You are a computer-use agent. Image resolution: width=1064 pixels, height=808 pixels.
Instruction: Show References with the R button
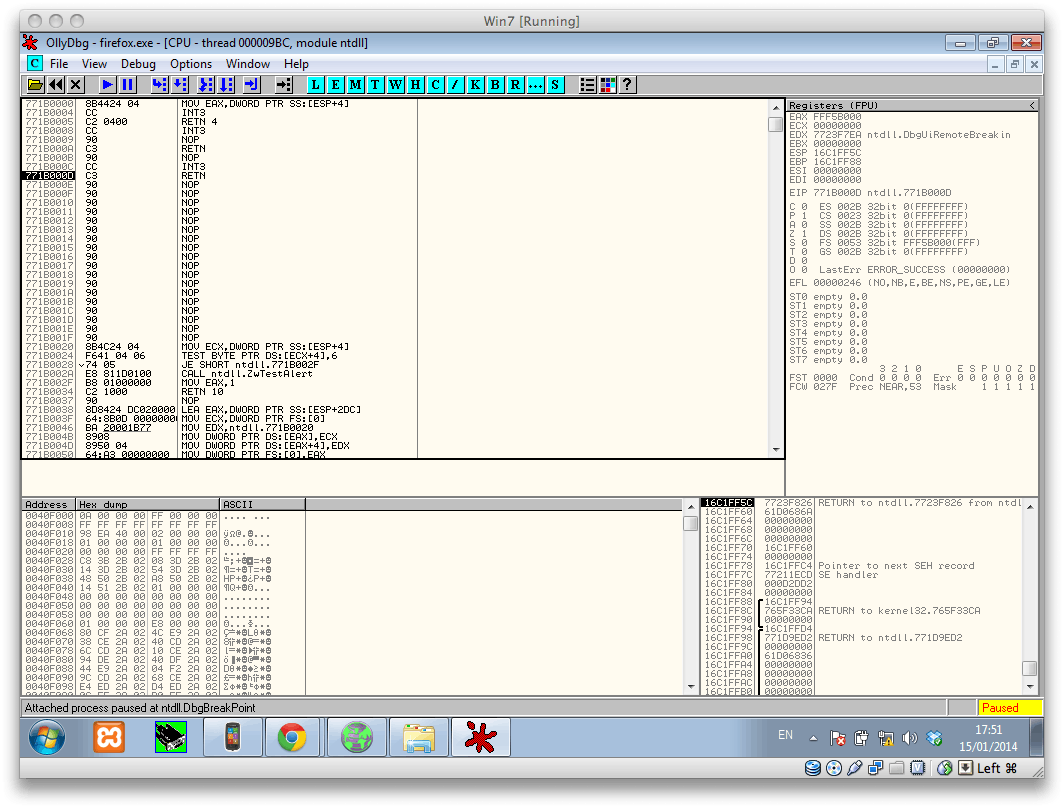point(516,85)
